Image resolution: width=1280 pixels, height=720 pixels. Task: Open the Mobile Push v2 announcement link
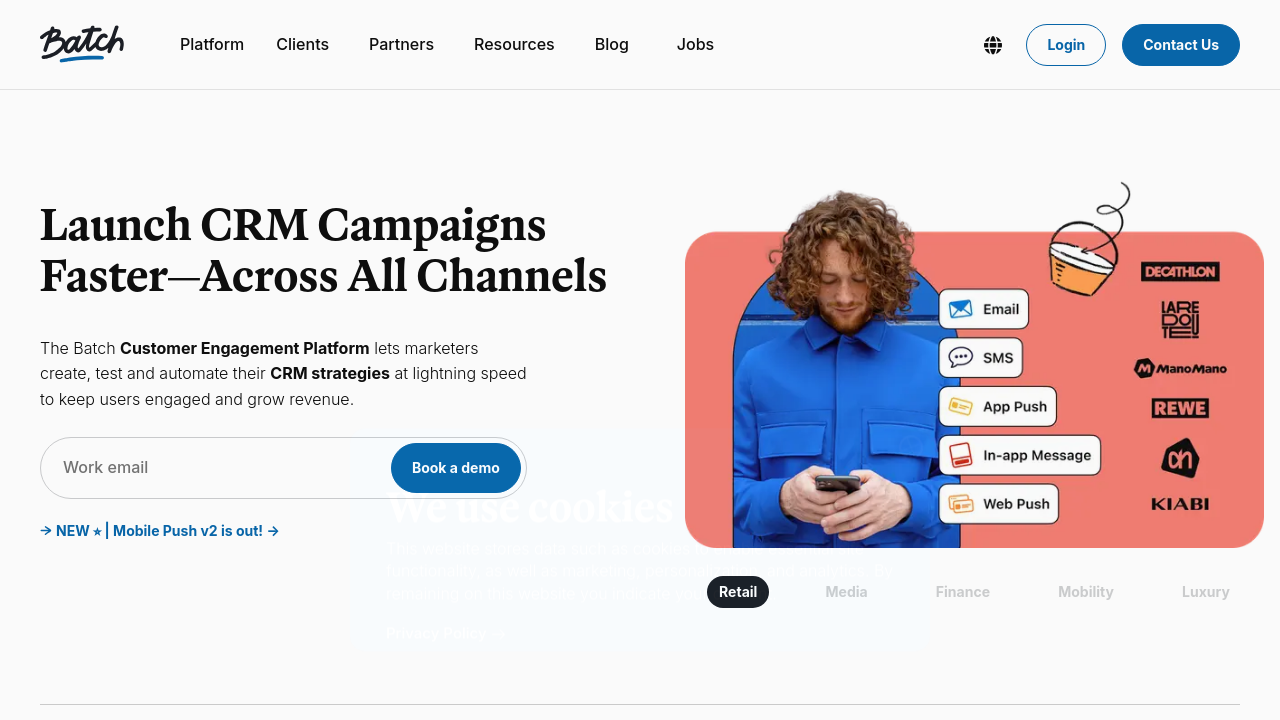pyautogui.click(x=159, y=531)
